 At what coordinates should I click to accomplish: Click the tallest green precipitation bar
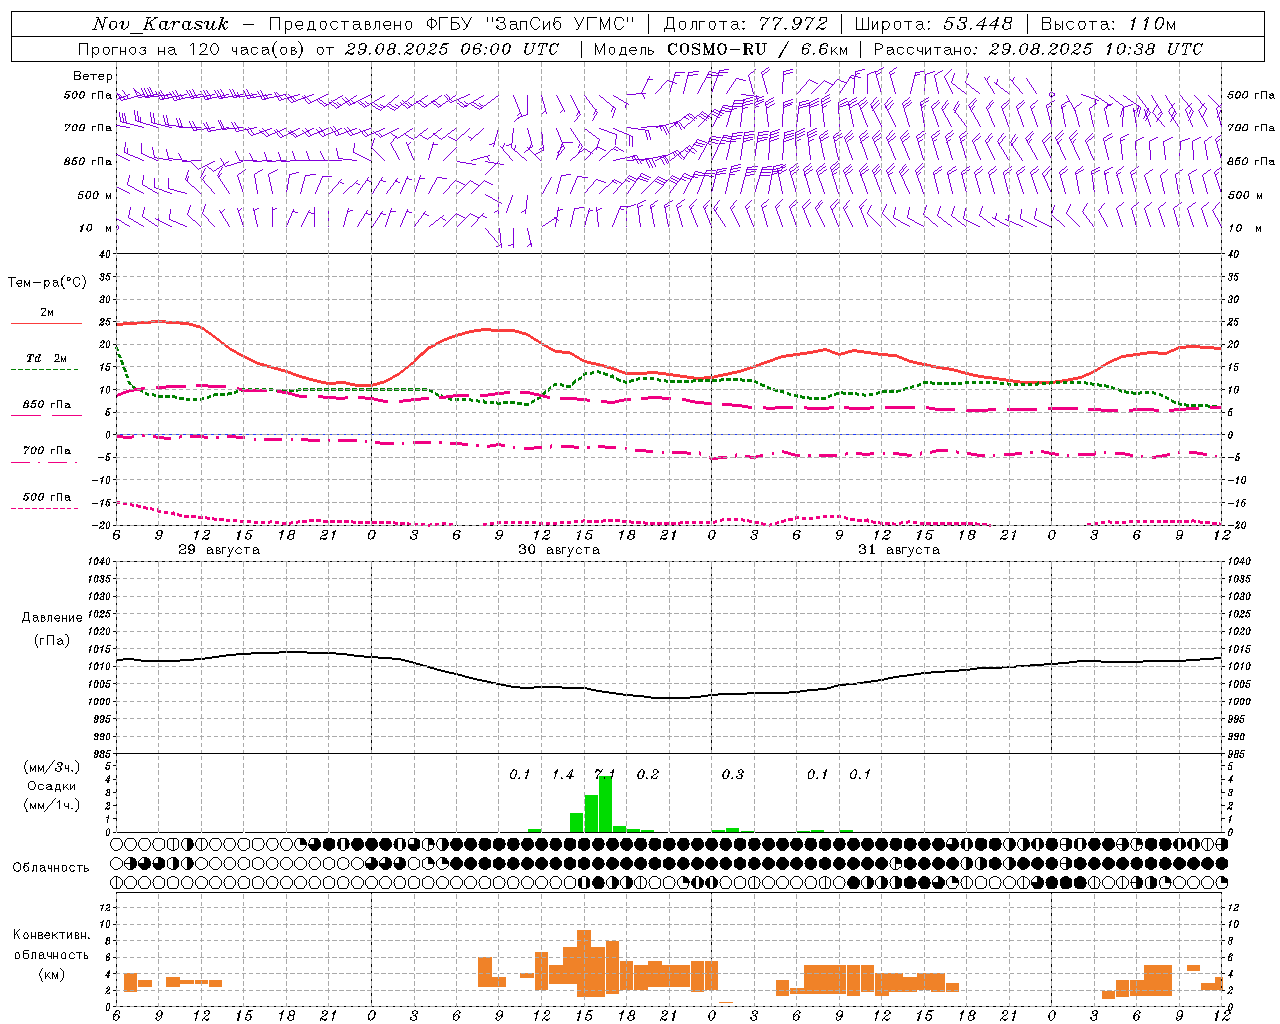605,804
